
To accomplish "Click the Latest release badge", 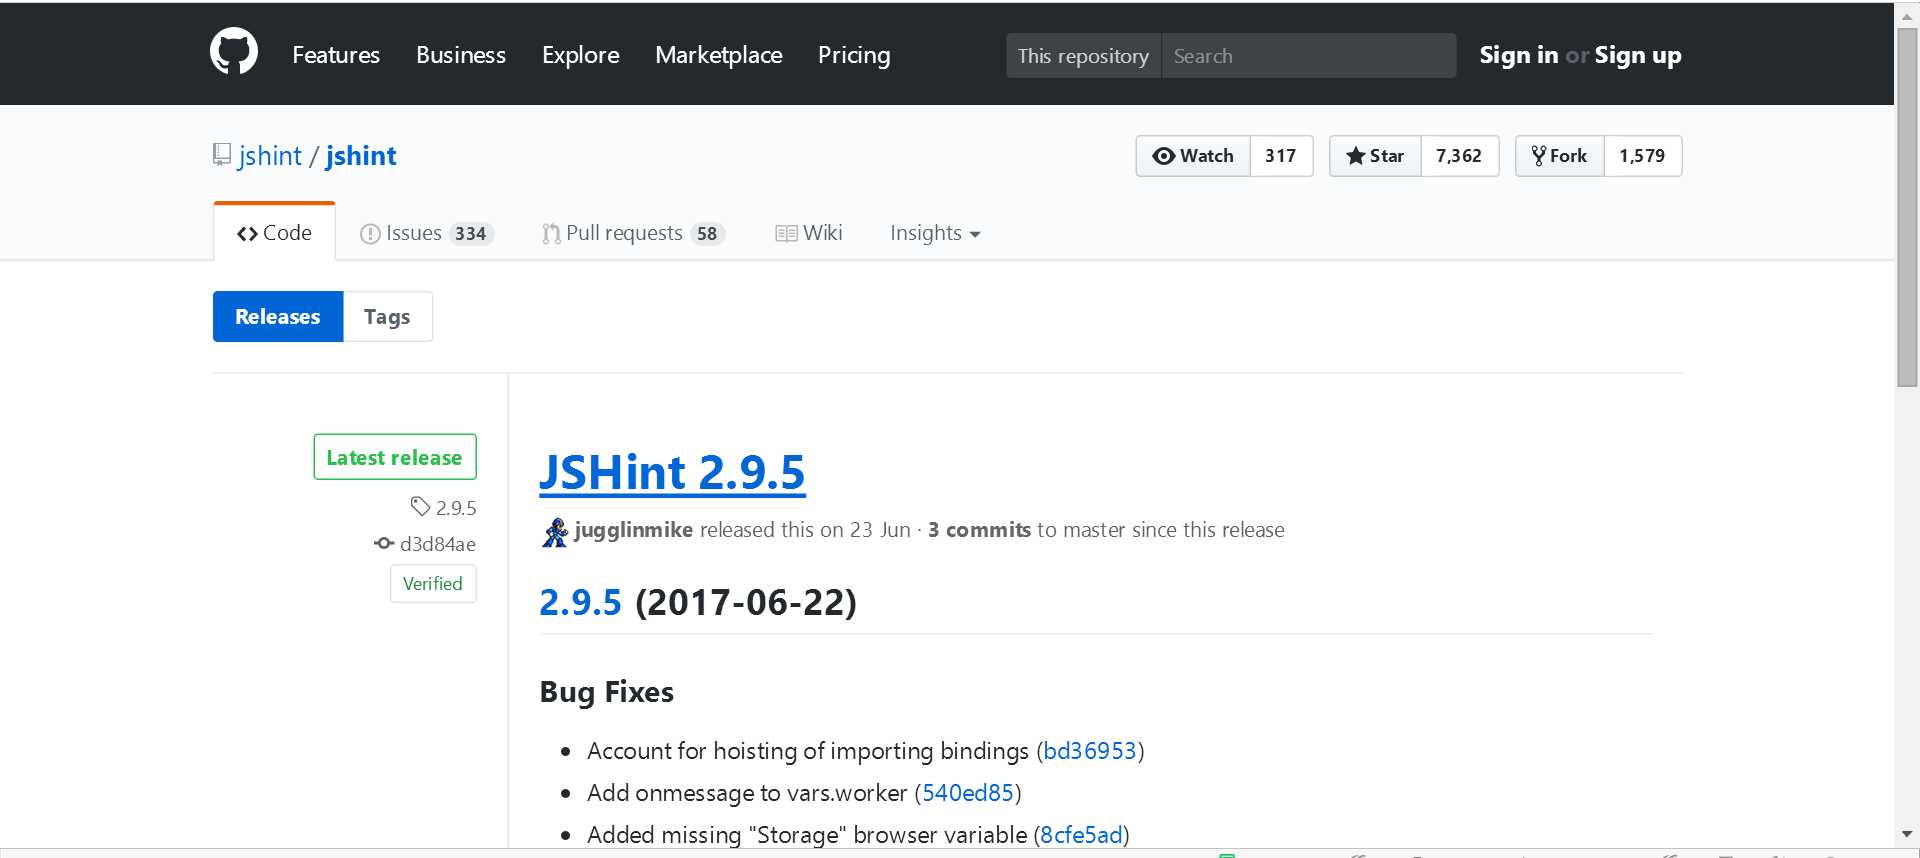I will point(394,457).
